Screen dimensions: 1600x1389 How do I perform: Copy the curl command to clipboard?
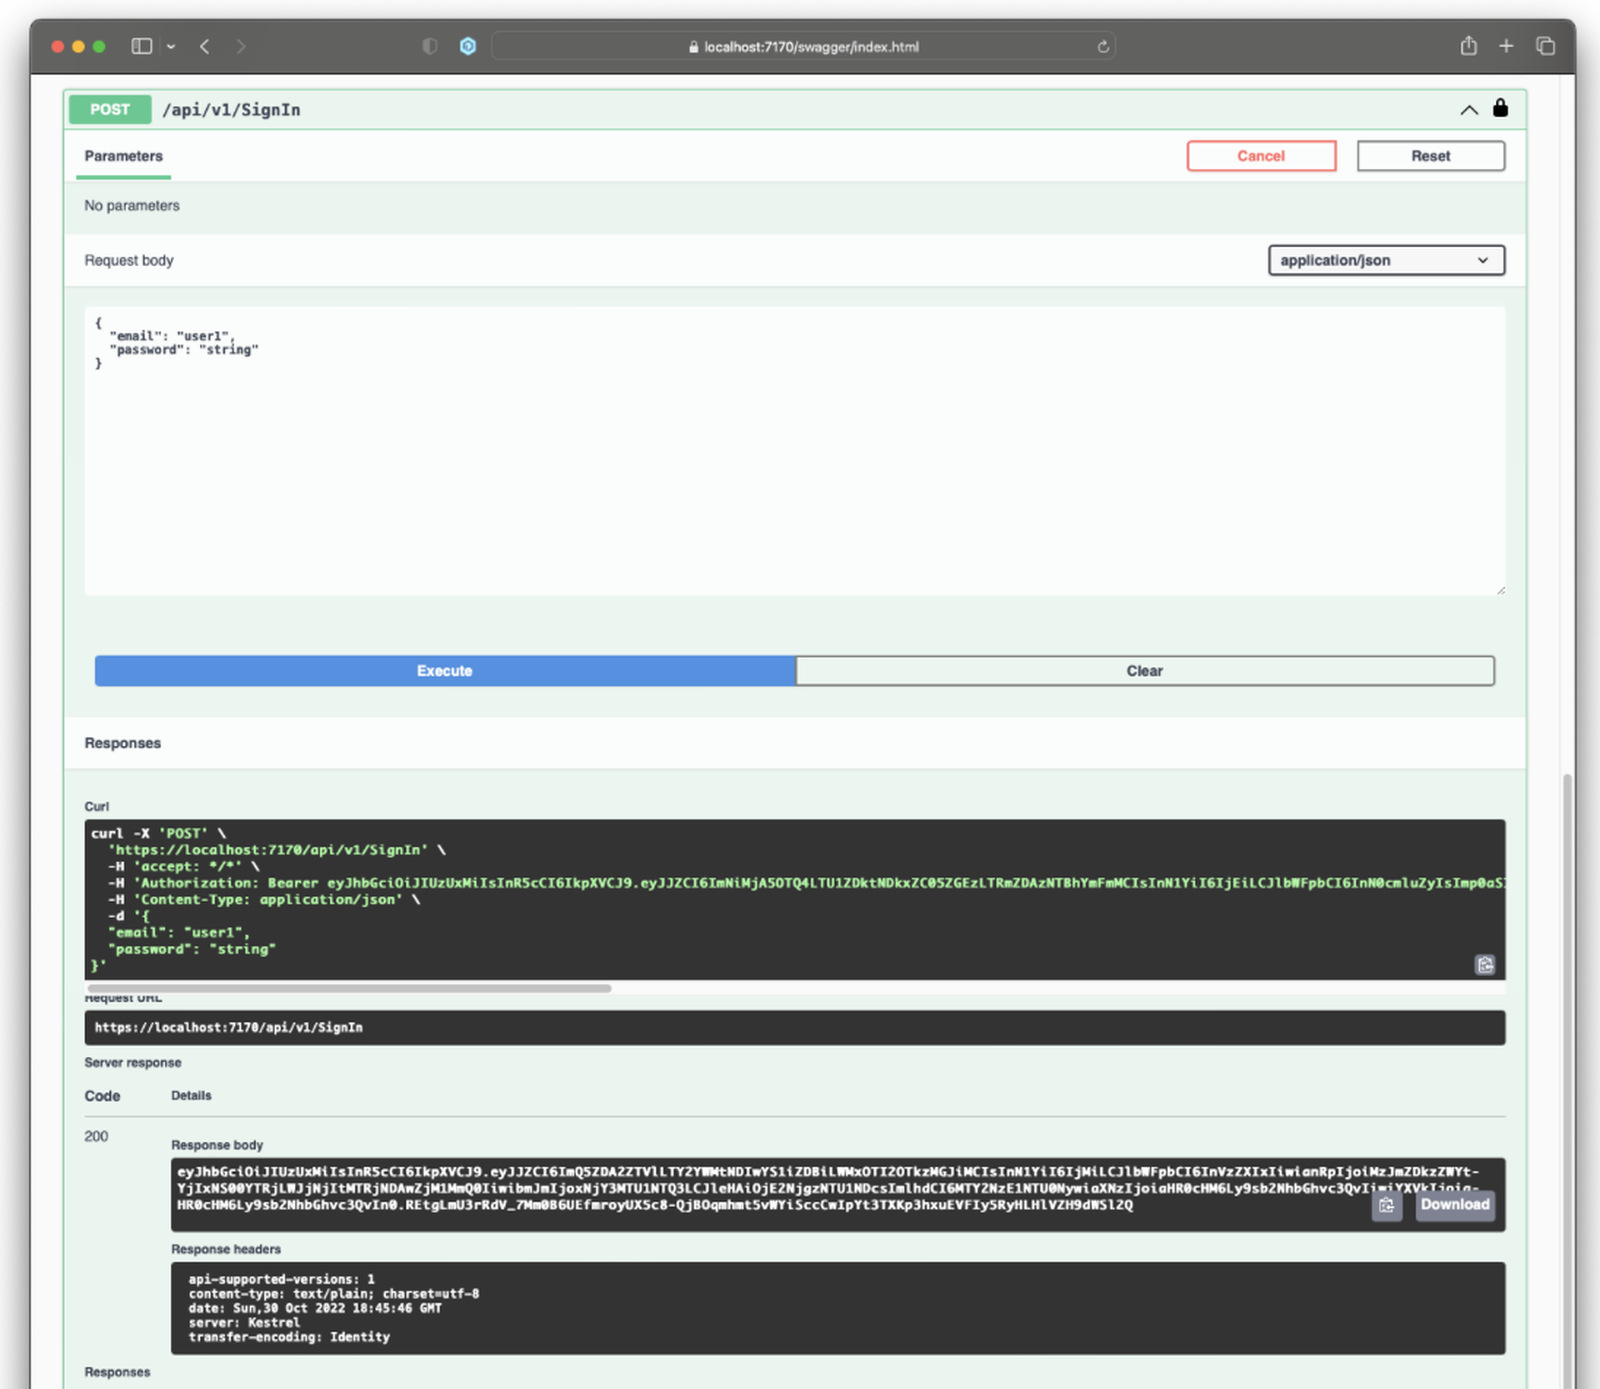point(1485,964)
